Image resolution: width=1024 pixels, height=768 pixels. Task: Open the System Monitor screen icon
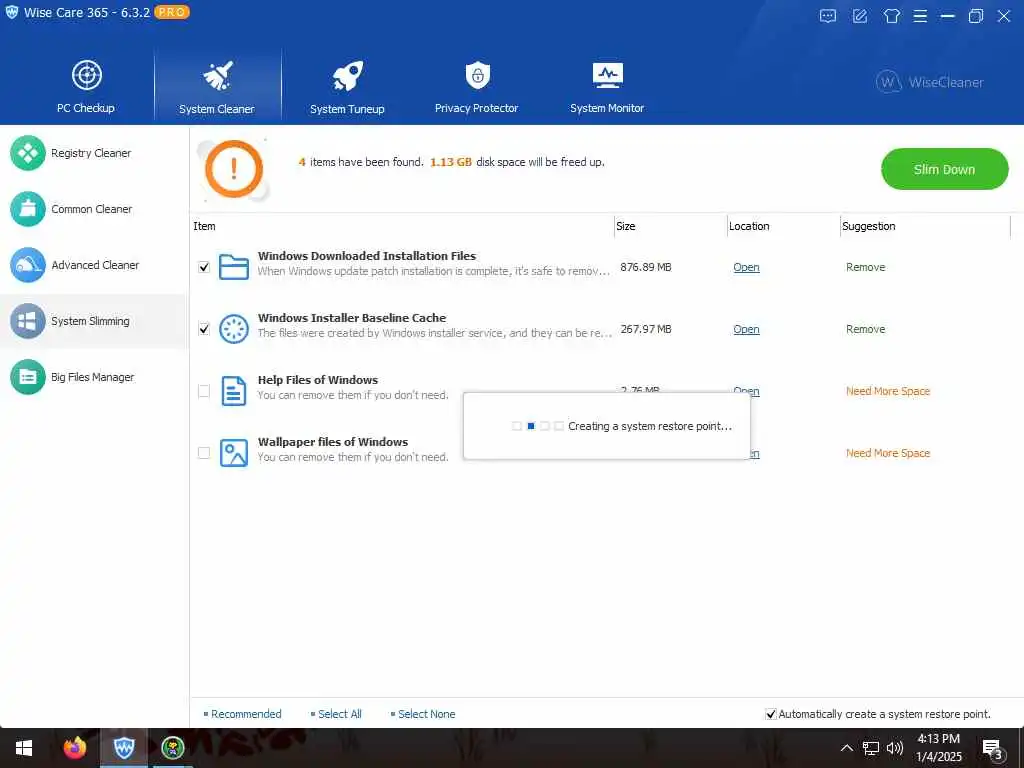click(607, 75)
